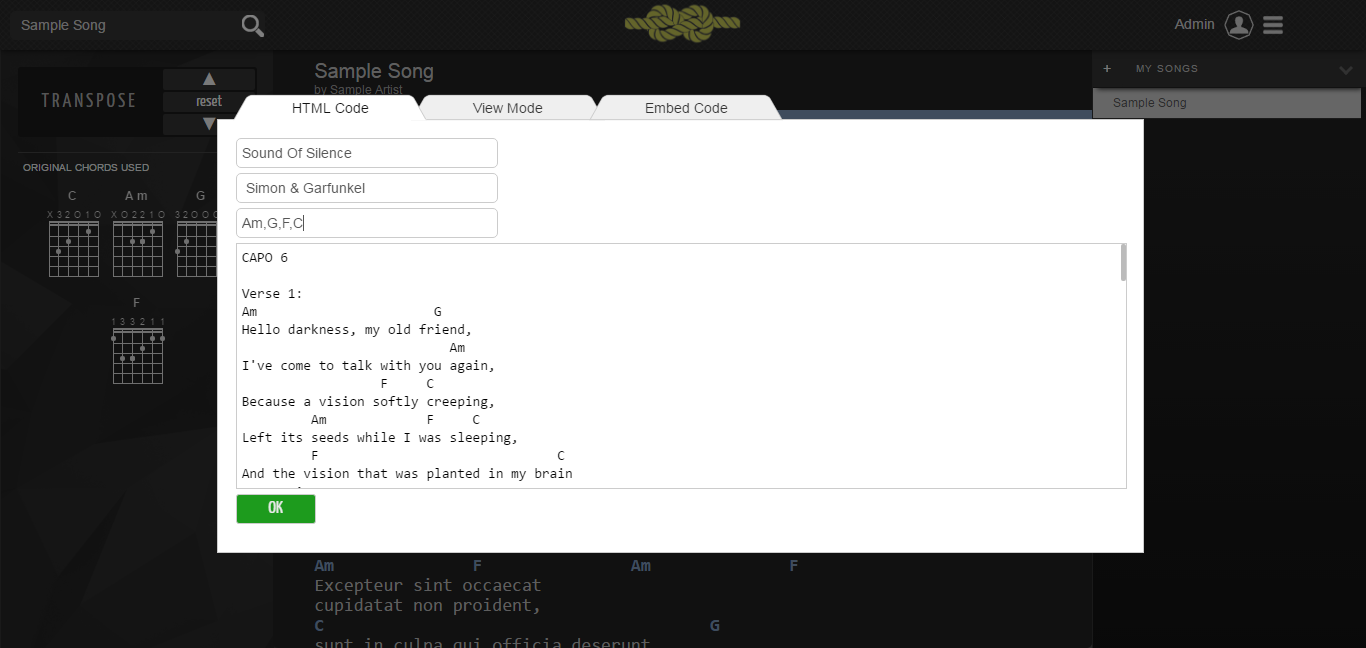Click the green OK button
Screen dimensions: 1366x648
[x=276, y=508]
